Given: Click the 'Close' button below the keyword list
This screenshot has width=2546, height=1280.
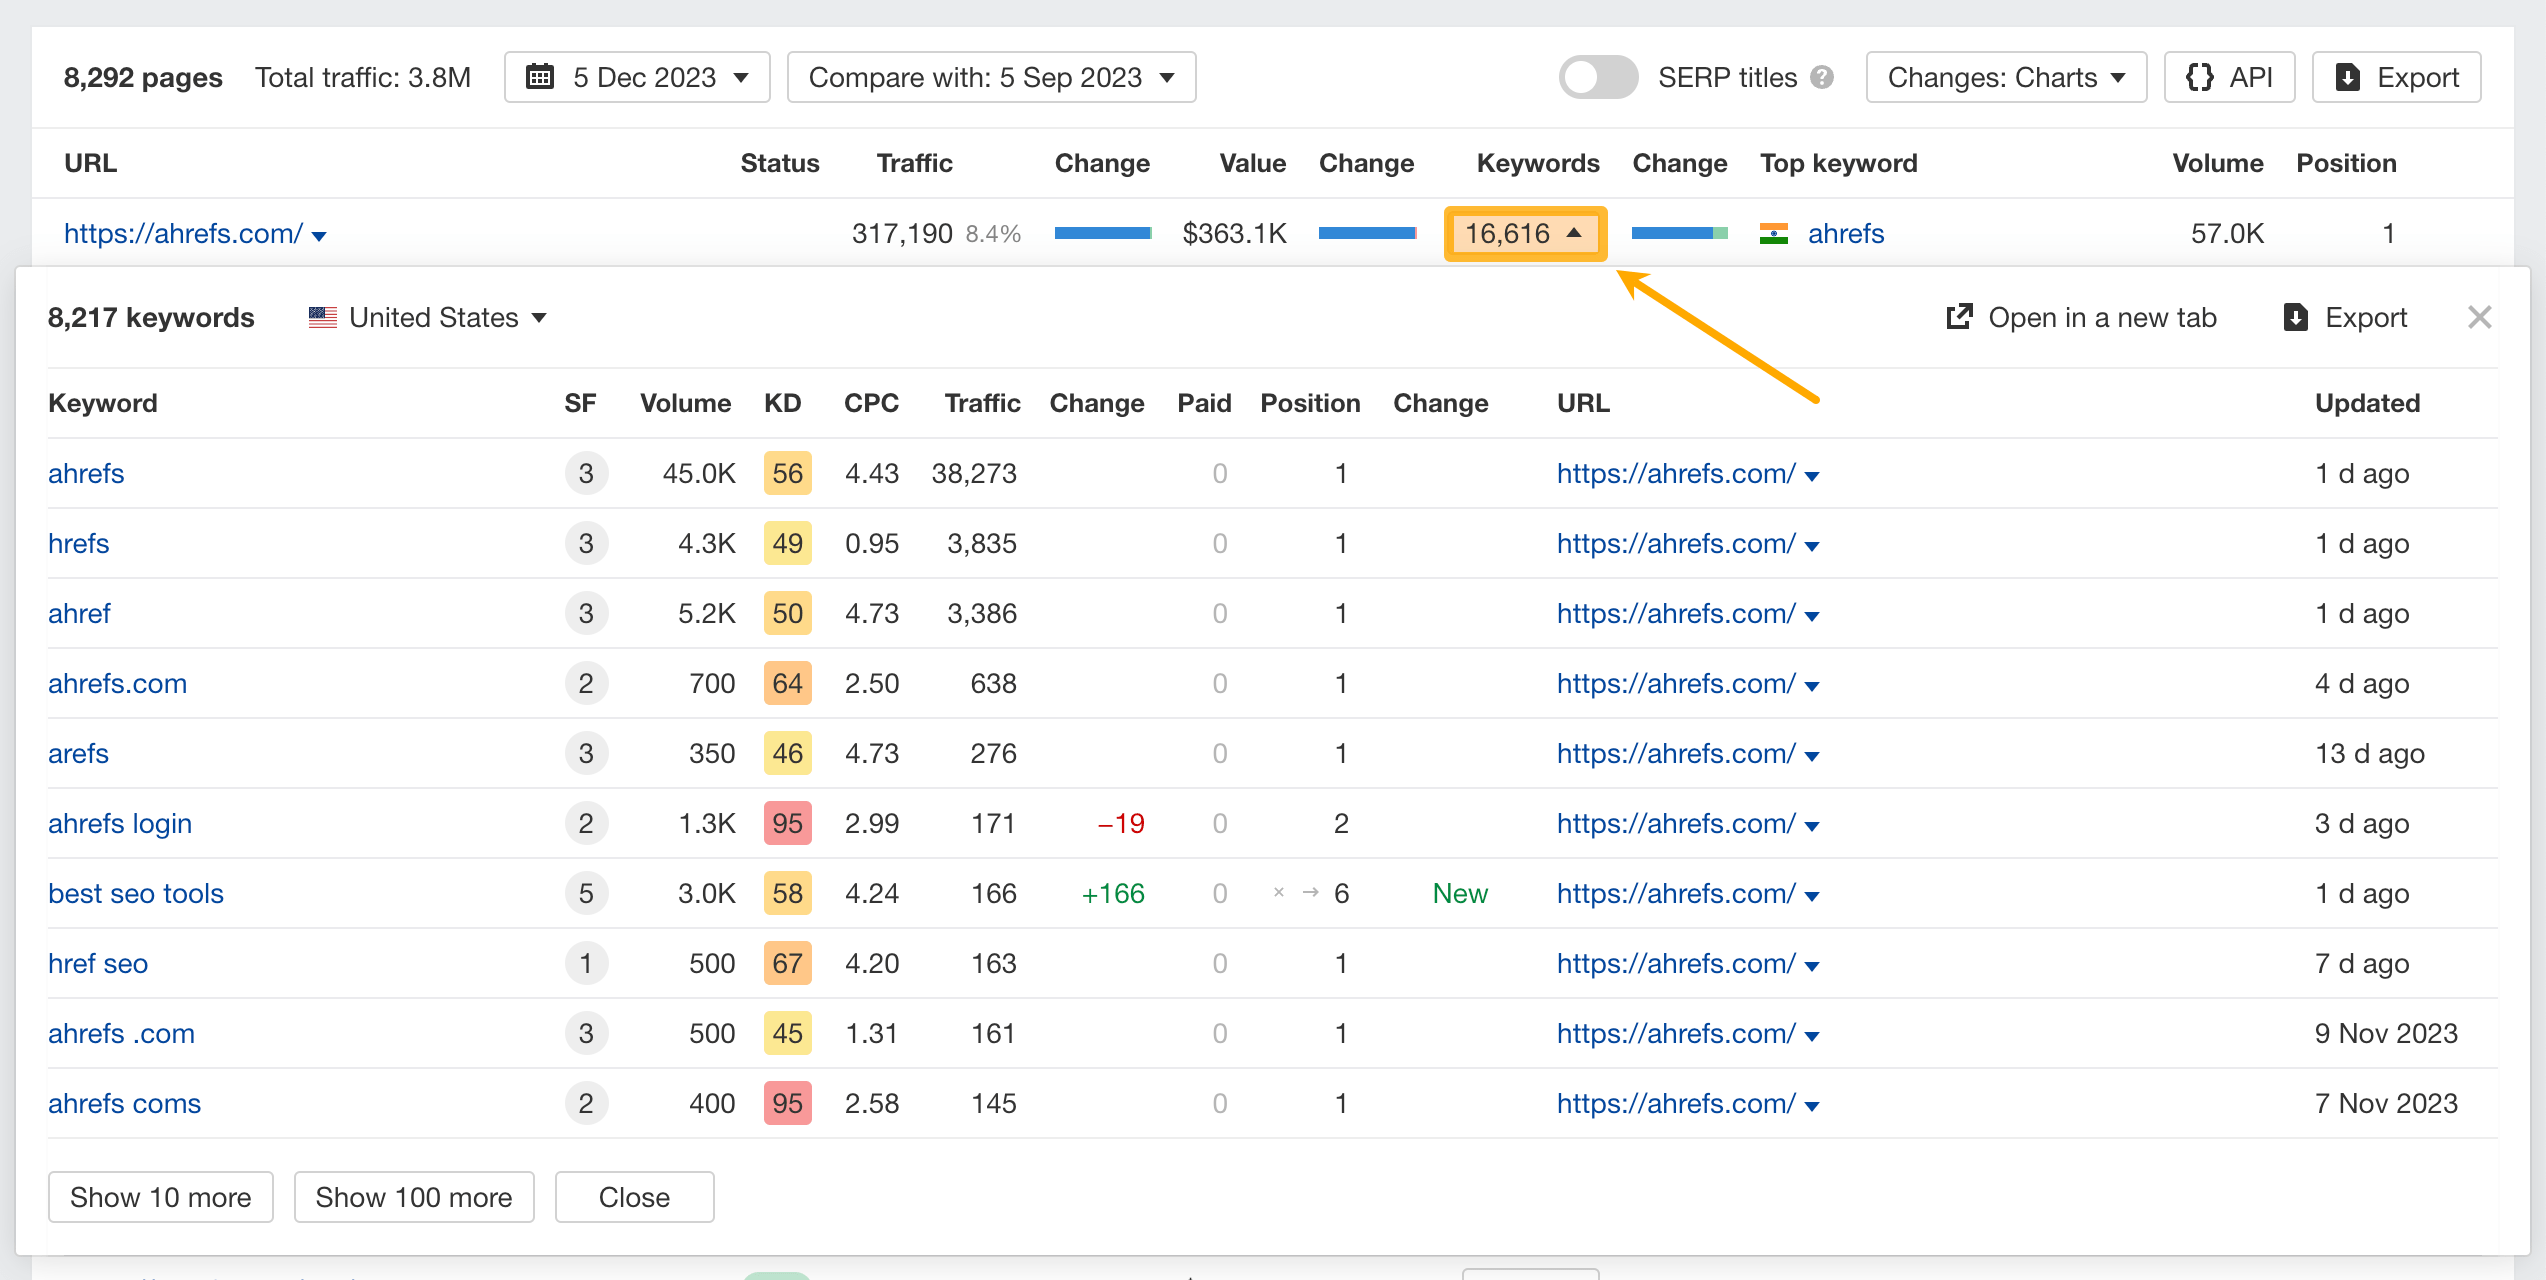Looking at the screenshot, I should pyautogui.click(x=634, y=1197).
